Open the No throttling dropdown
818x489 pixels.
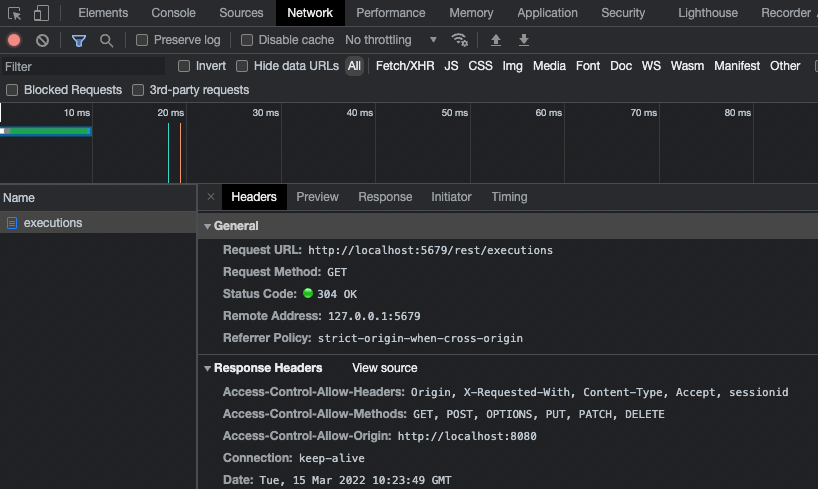click(x=391, y=40)
